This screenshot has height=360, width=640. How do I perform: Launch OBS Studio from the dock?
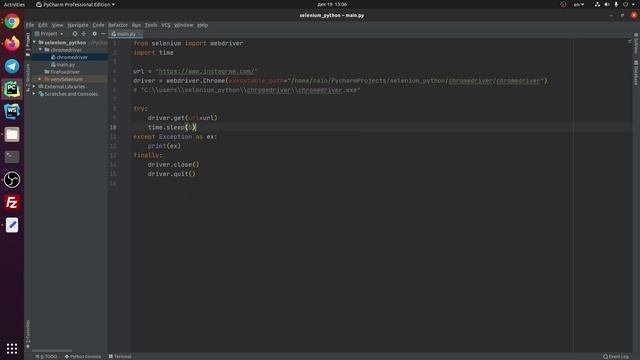pos(12,180)
